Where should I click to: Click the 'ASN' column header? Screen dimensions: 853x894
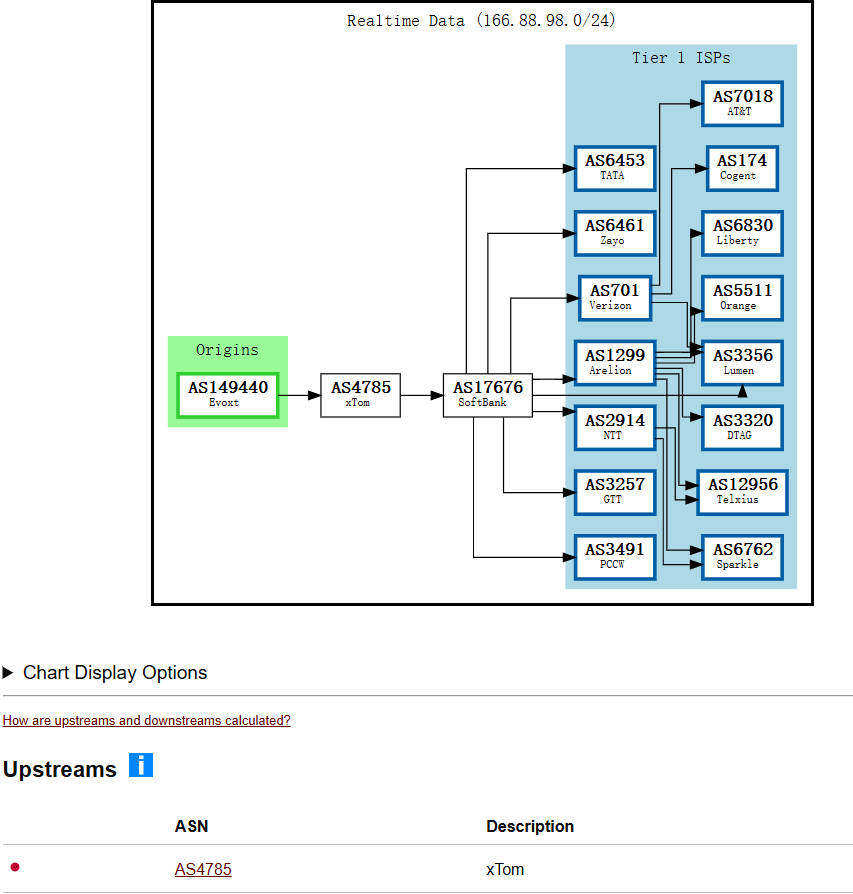[x=192, y=826]
